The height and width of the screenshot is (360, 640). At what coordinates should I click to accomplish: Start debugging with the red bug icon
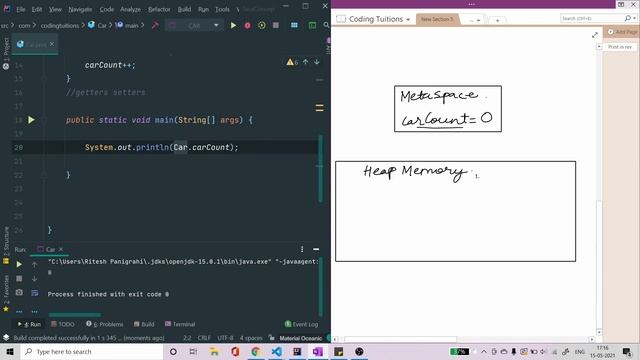coord(247,25)
